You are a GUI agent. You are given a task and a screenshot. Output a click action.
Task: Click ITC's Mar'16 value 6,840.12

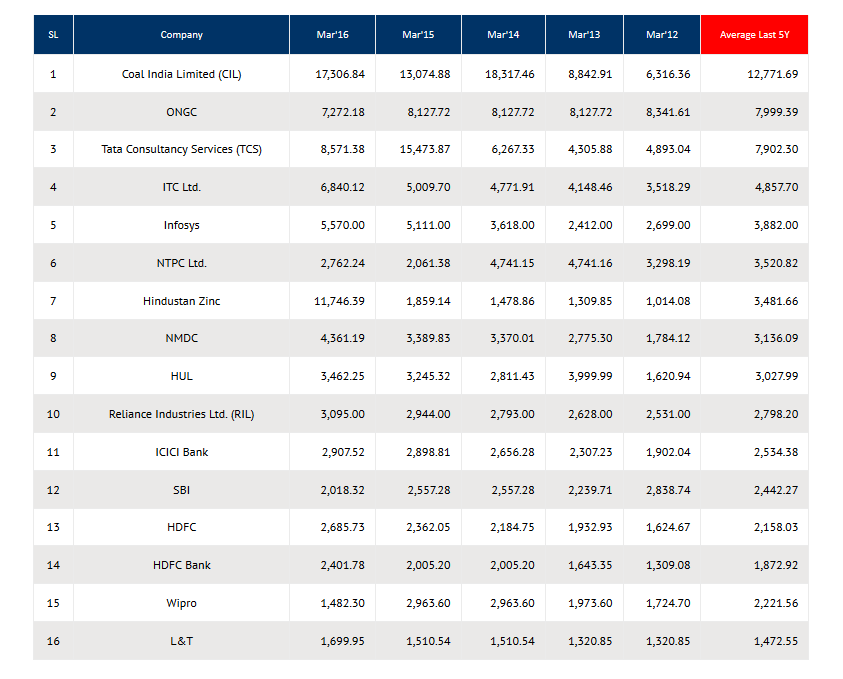pos(342,188)
